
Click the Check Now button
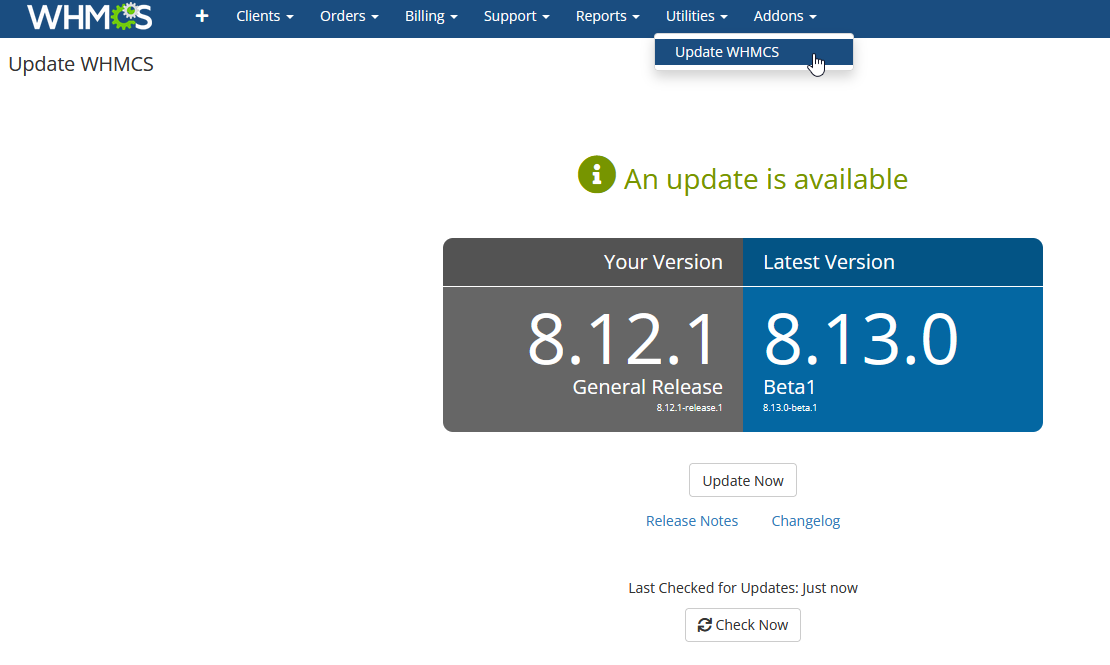click(743, 625)
